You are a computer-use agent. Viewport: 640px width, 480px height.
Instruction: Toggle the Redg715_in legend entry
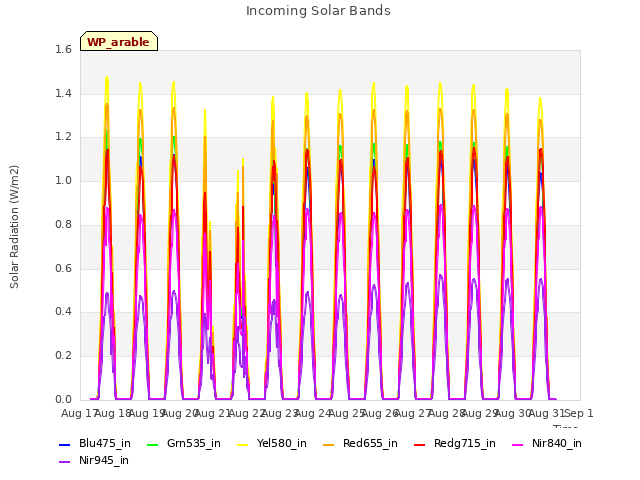[x=455, y=444]
